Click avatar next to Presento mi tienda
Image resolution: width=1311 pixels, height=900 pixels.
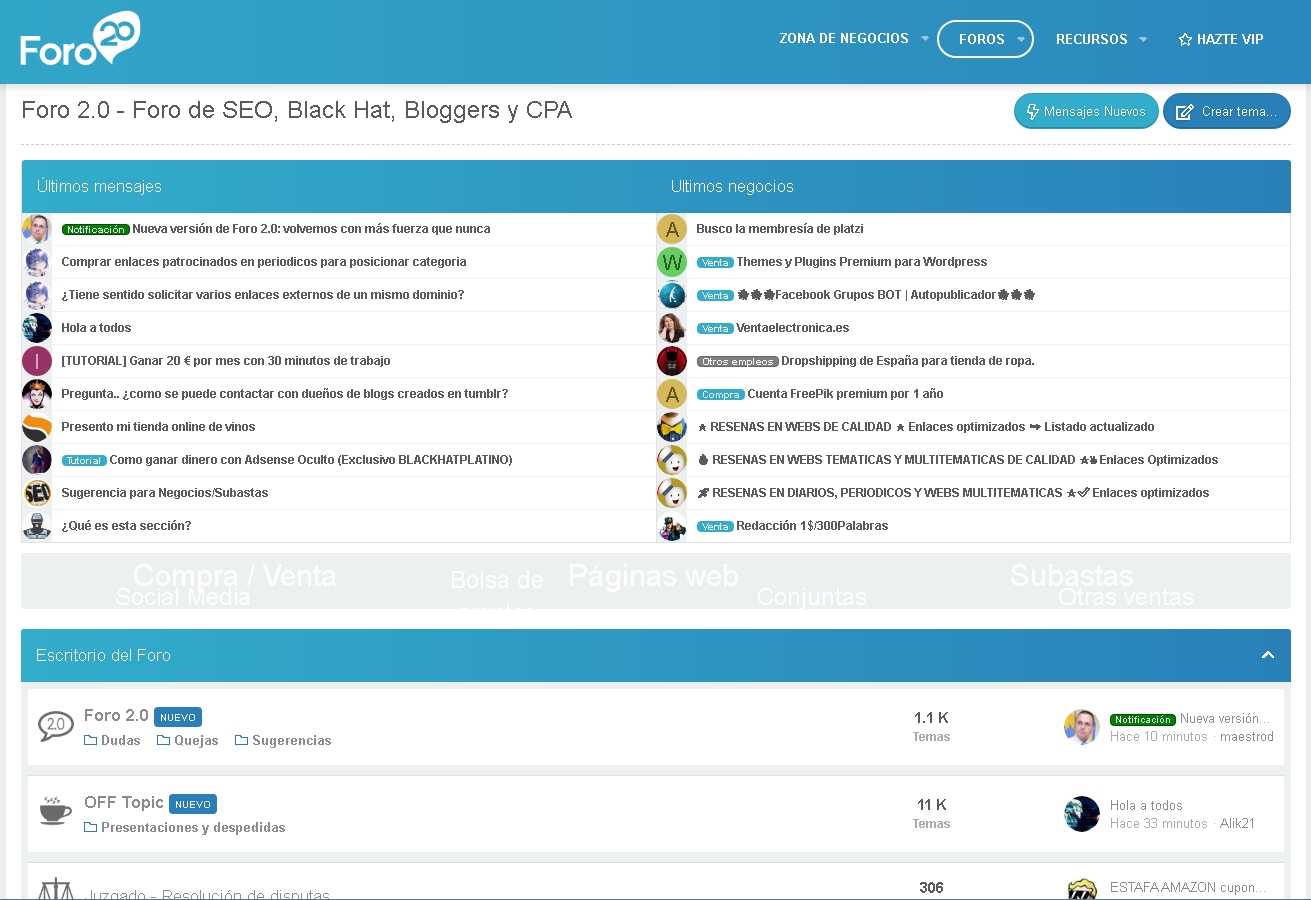[37, 427]
